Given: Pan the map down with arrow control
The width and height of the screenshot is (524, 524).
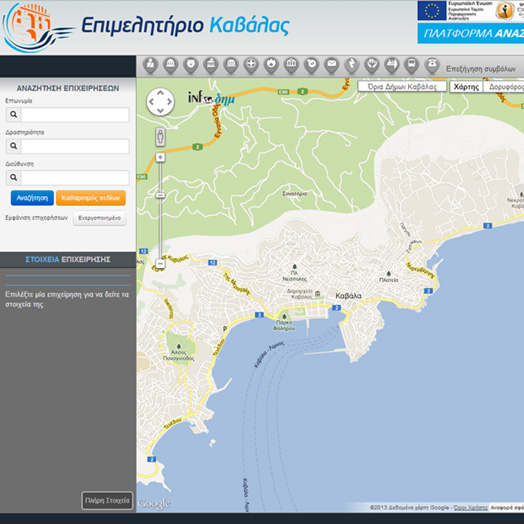Looking at the screenshot, I should [160, 111].
